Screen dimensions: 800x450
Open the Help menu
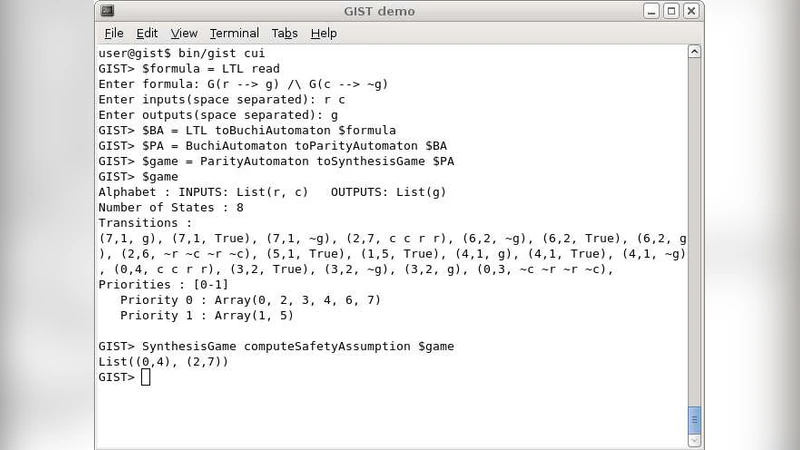coord(324,33)
